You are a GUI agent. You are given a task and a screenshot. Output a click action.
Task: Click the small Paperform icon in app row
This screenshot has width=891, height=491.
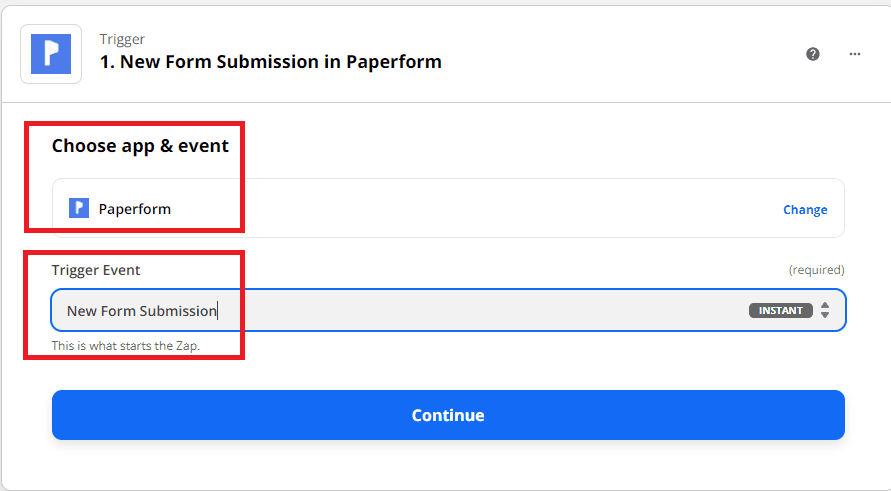click(x=79, y=208)
